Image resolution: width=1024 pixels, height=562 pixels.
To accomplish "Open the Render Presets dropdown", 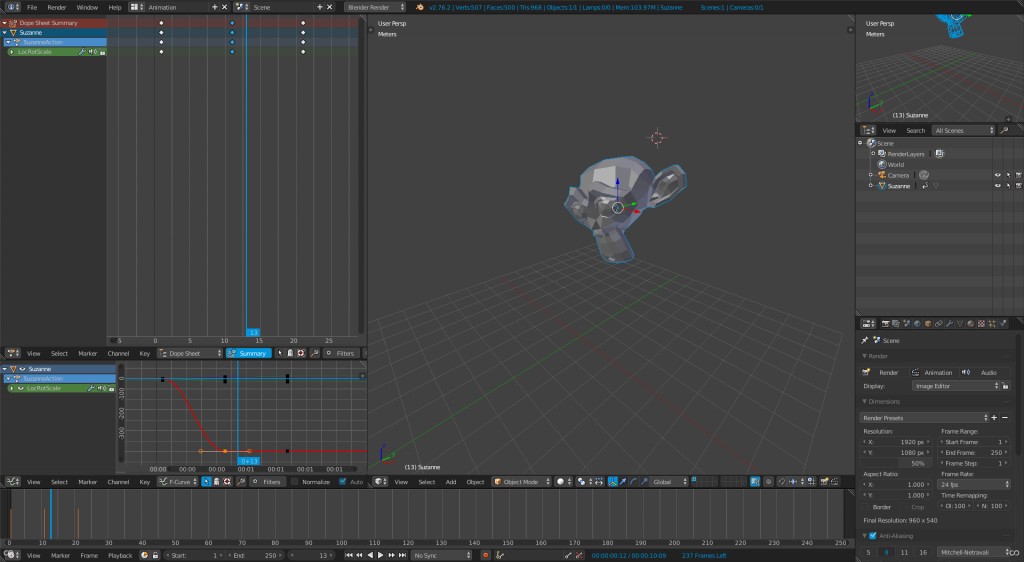I will (924, 418).
